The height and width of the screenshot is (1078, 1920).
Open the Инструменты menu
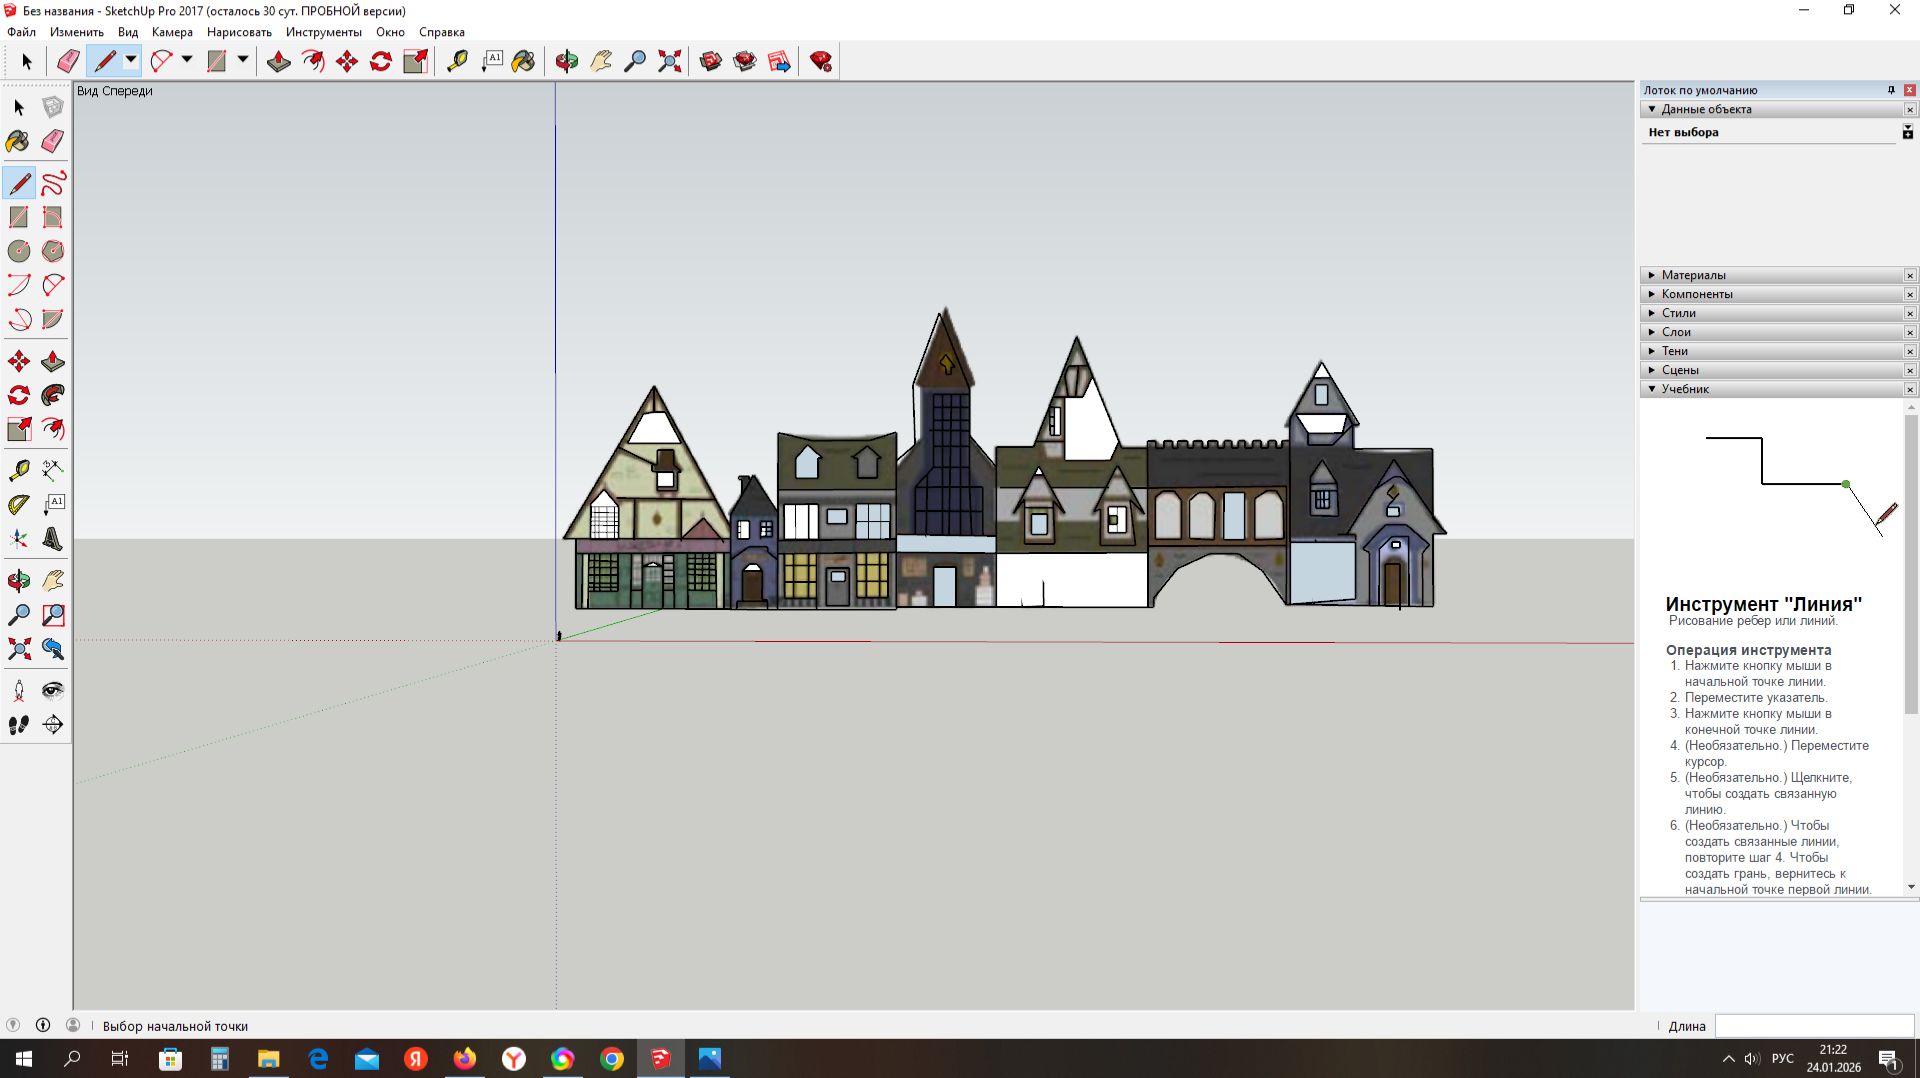click(x=323, y=32)
